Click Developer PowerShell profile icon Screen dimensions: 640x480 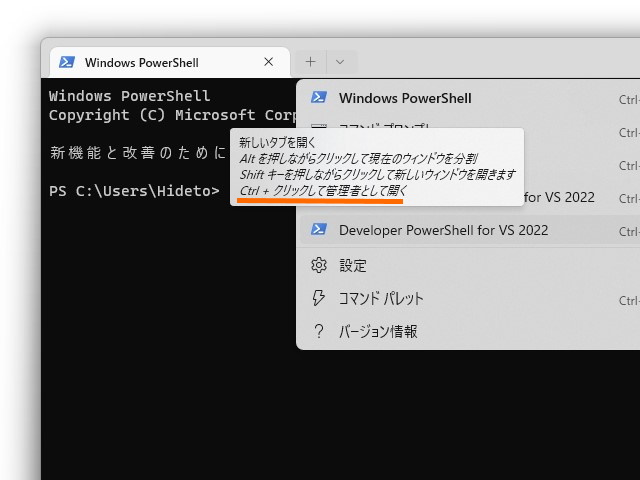tap(319, 229)
